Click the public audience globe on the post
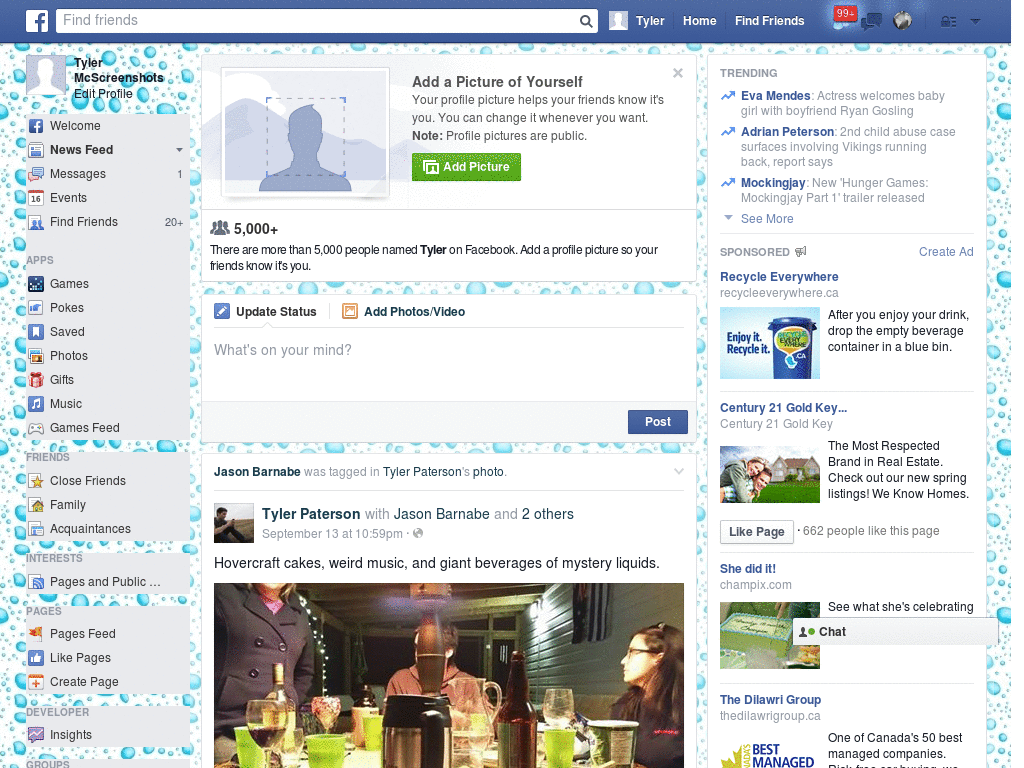This screenshot has height=768, width=1024. tap(418, 533)
